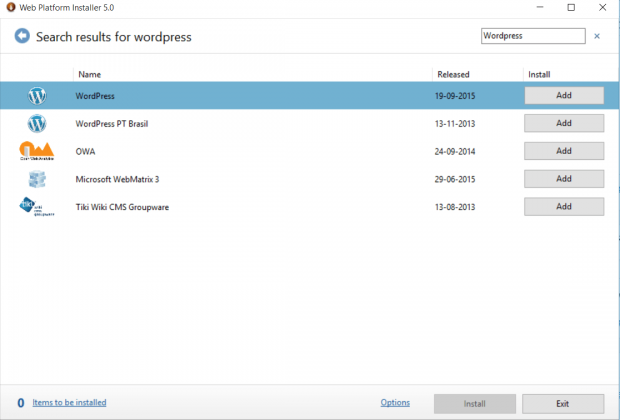Viewport: 620px width, 420px height.
Task: Open the Options link
Action: click(x=395, y=403)
